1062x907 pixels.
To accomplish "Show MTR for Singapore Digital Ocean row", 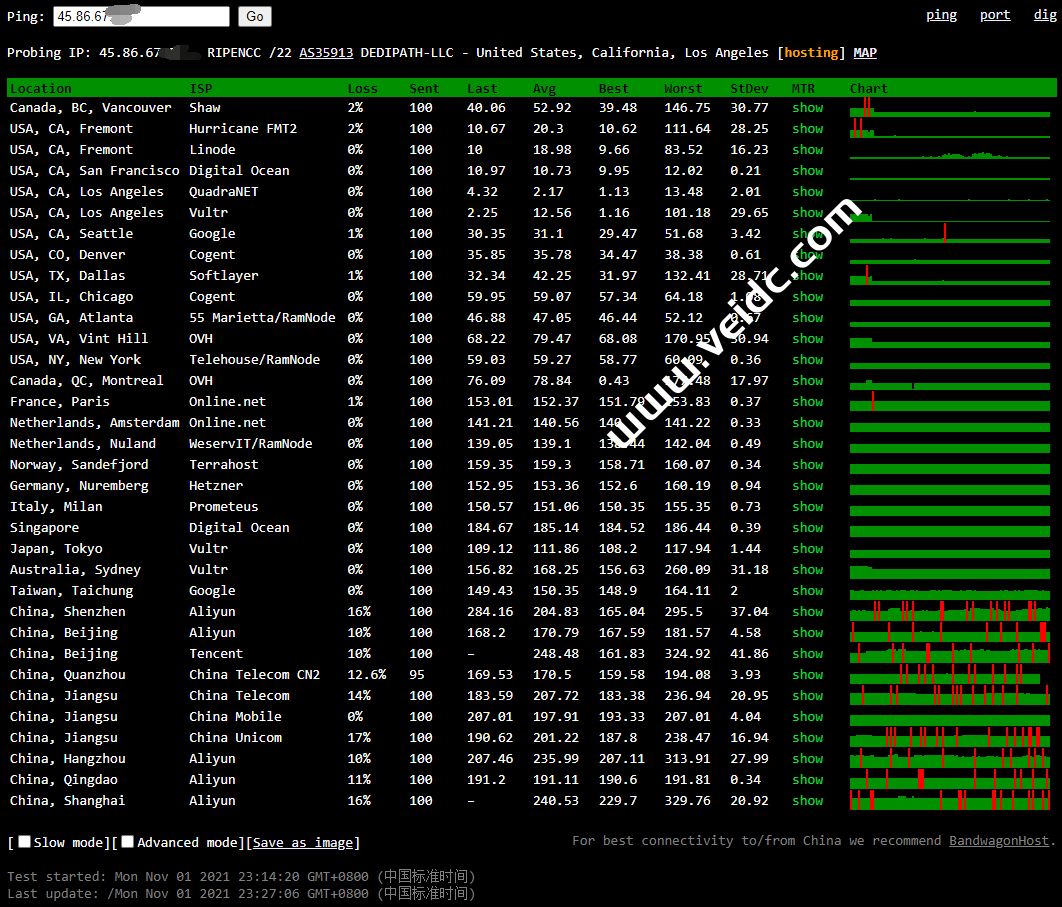I will (807, 528).
